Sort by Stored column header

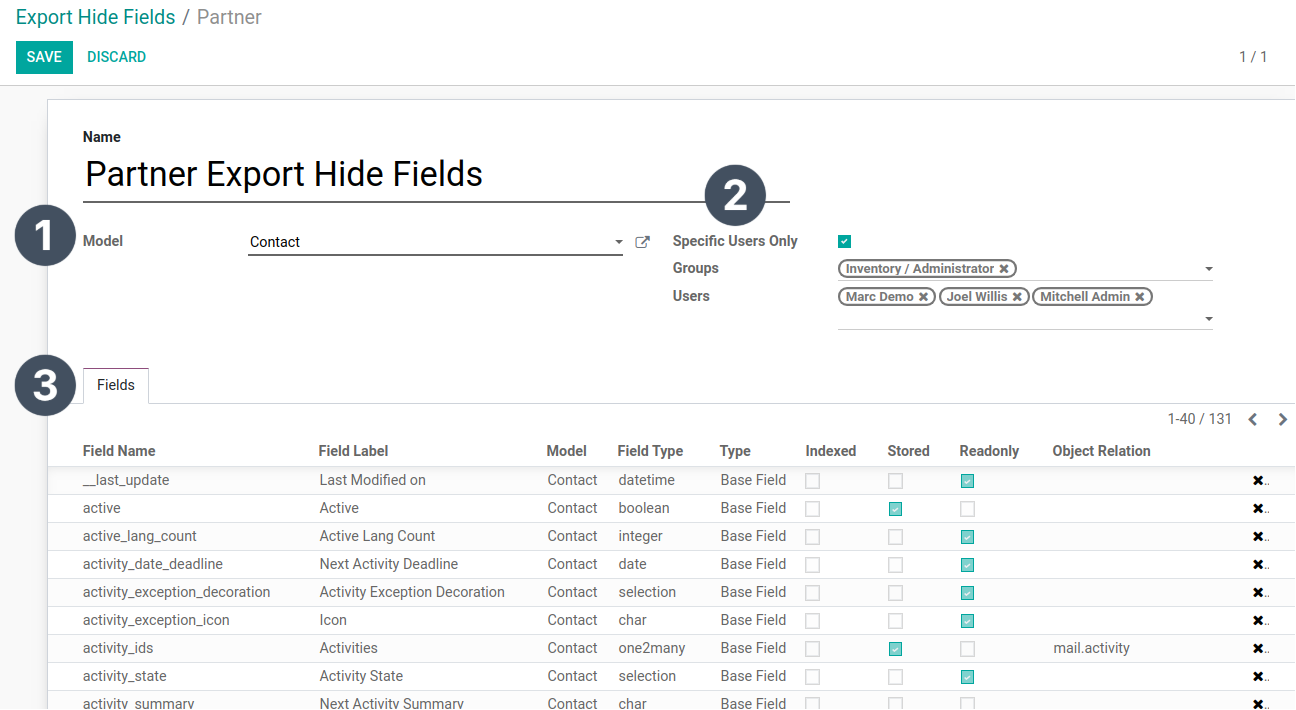point(908,451)
